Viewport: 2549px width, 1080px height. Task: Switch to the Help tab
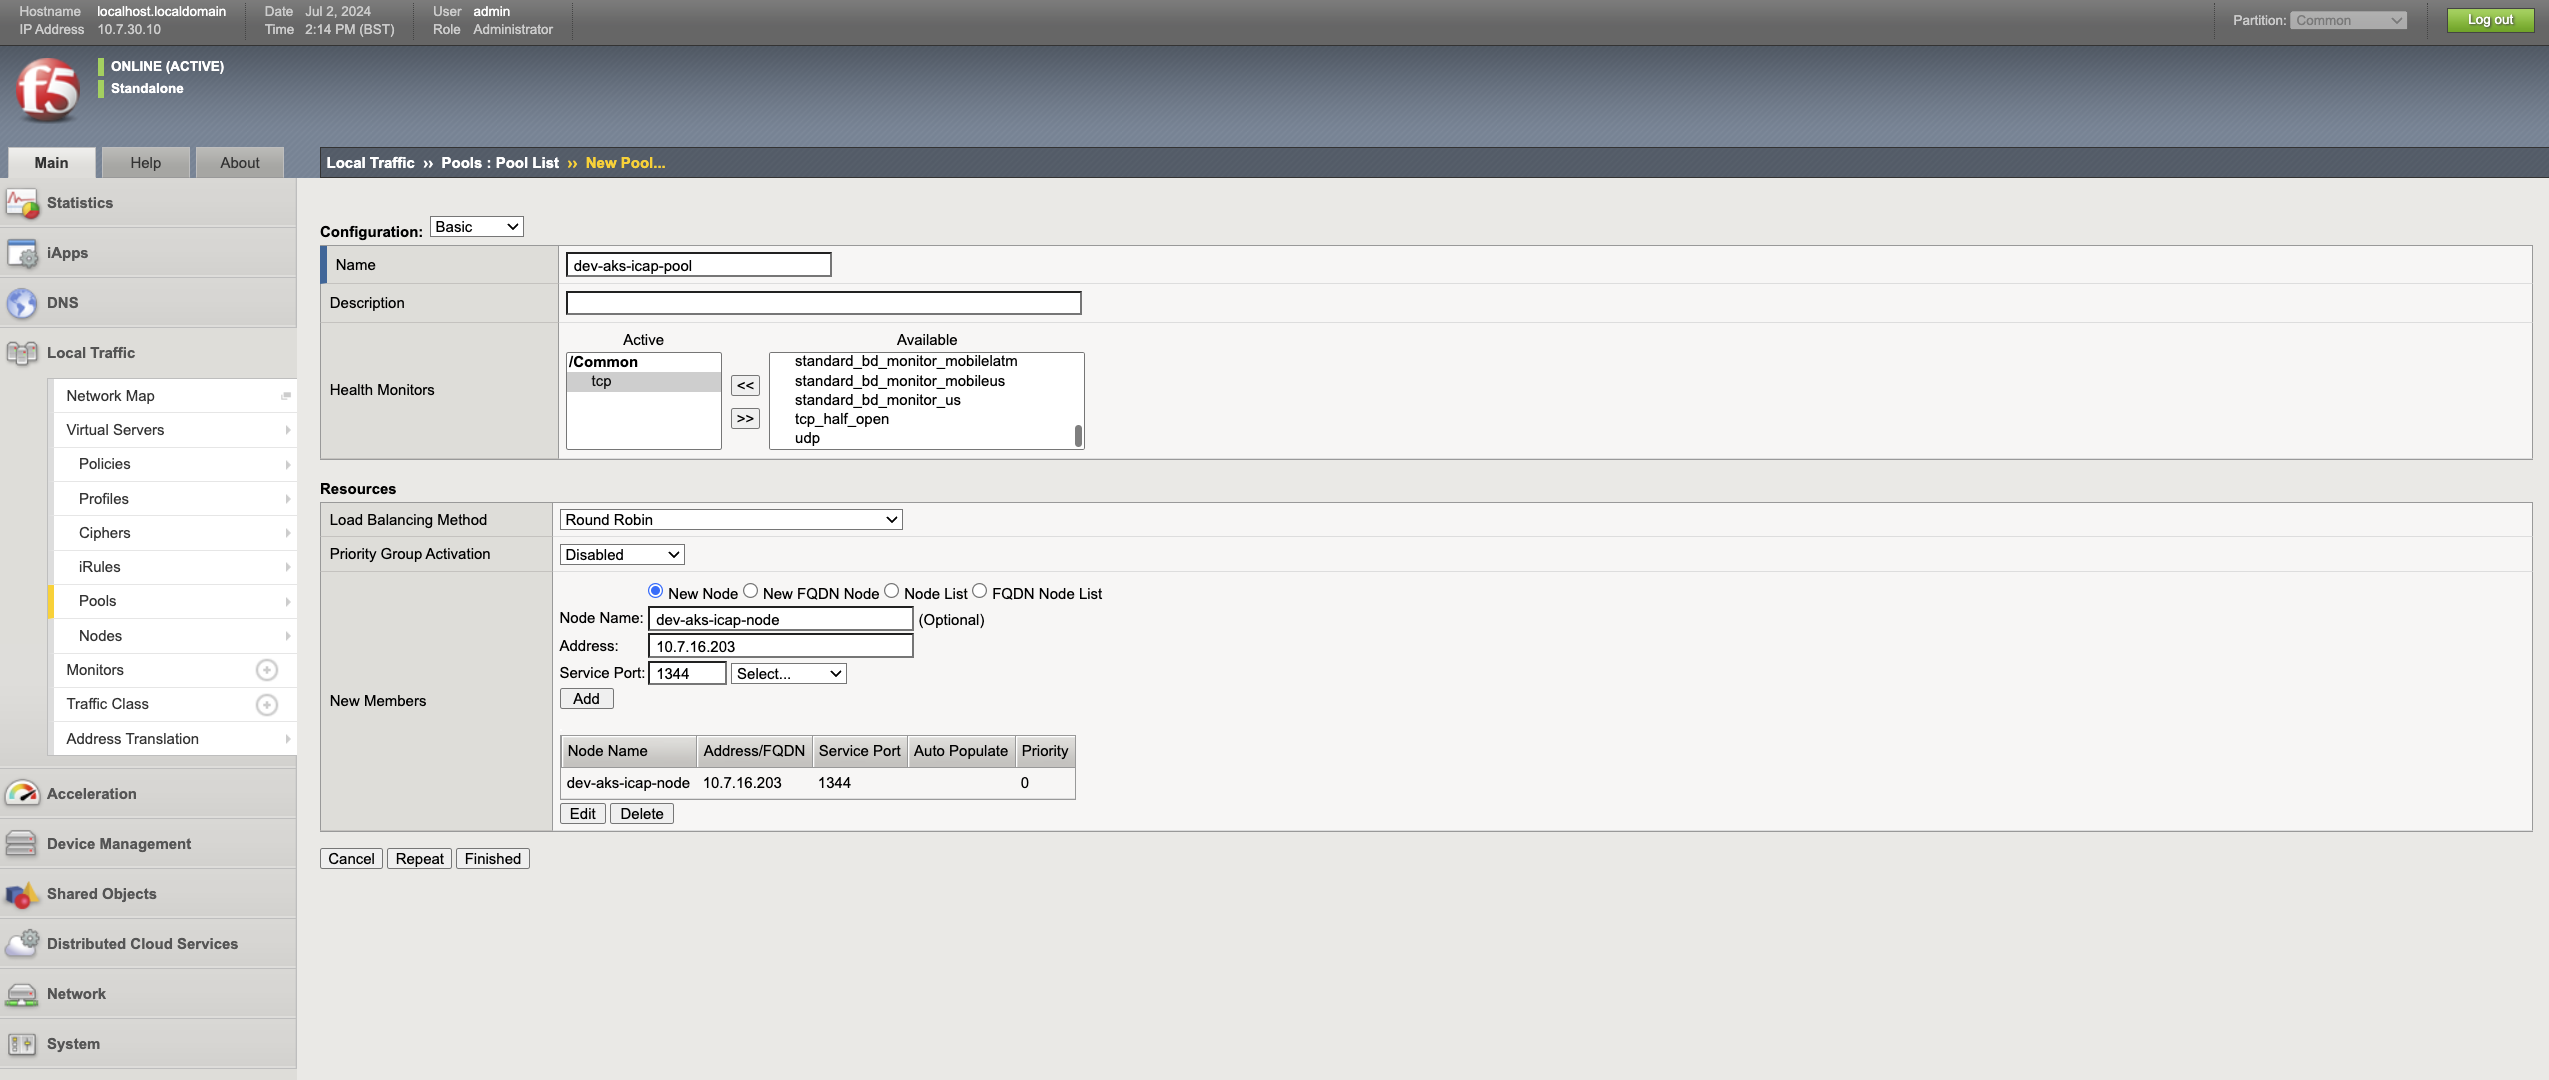(145, 163)
